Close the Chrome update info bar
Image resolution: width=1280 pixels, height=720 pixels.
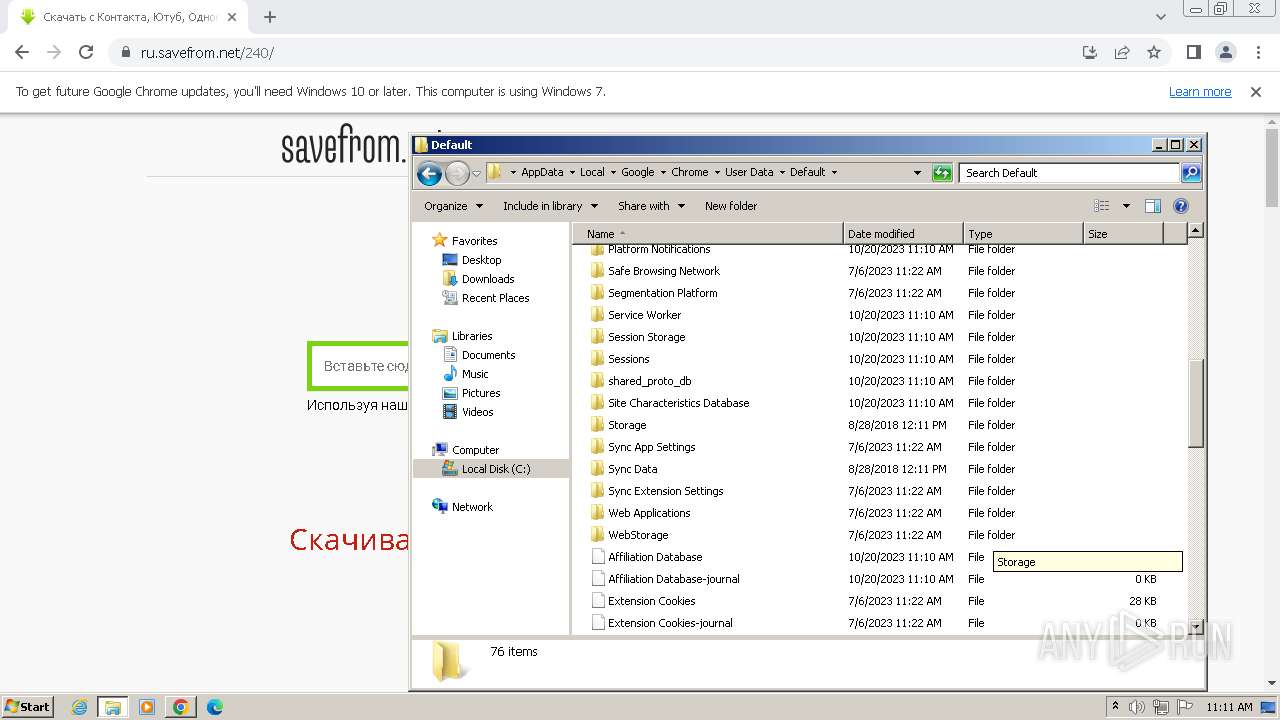pos(1256,92)
